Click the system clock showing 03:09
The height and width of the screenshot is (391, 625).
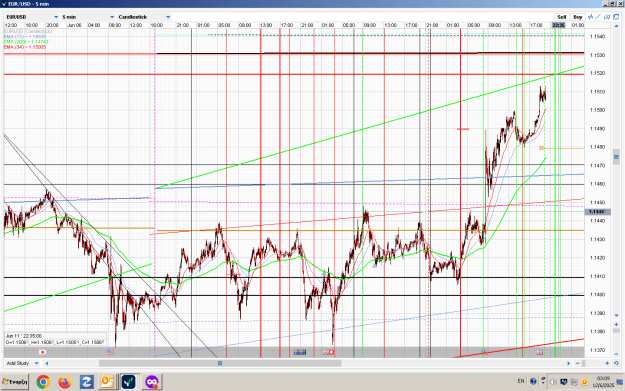point(603,381)
